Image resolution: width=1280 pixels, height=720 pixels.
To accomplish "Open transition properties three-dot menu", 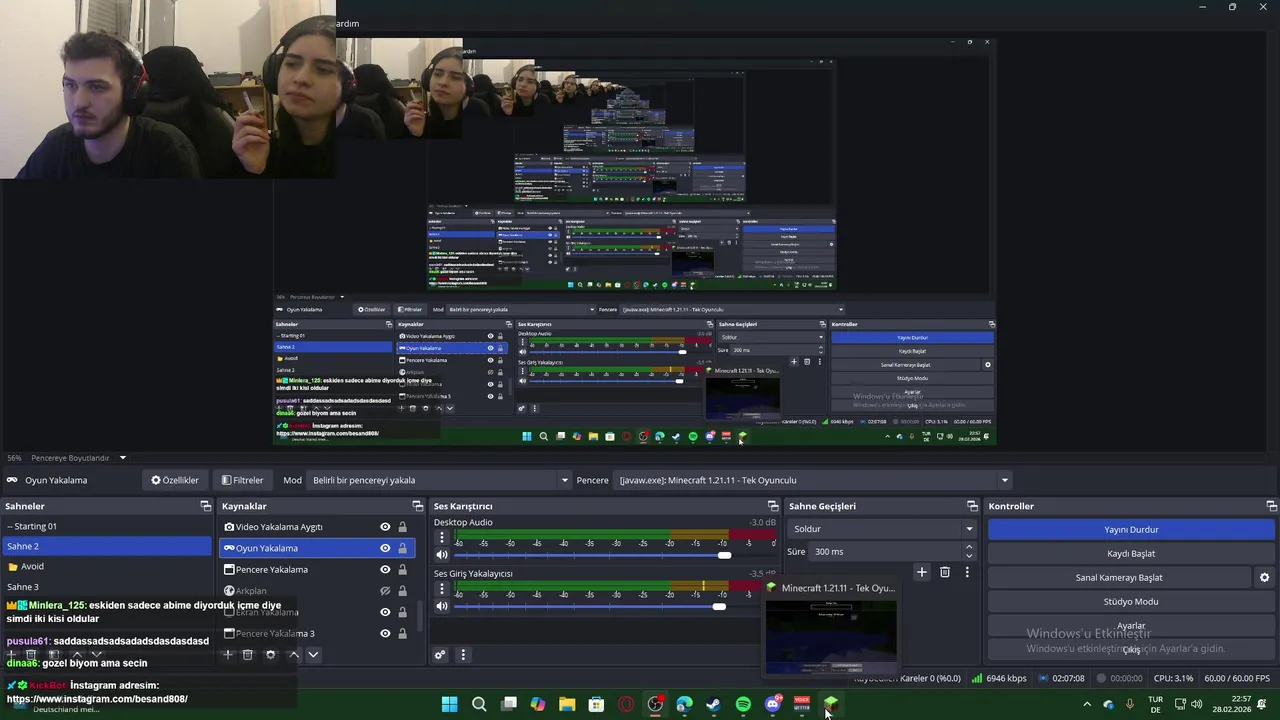I will (x=967, y=572).
